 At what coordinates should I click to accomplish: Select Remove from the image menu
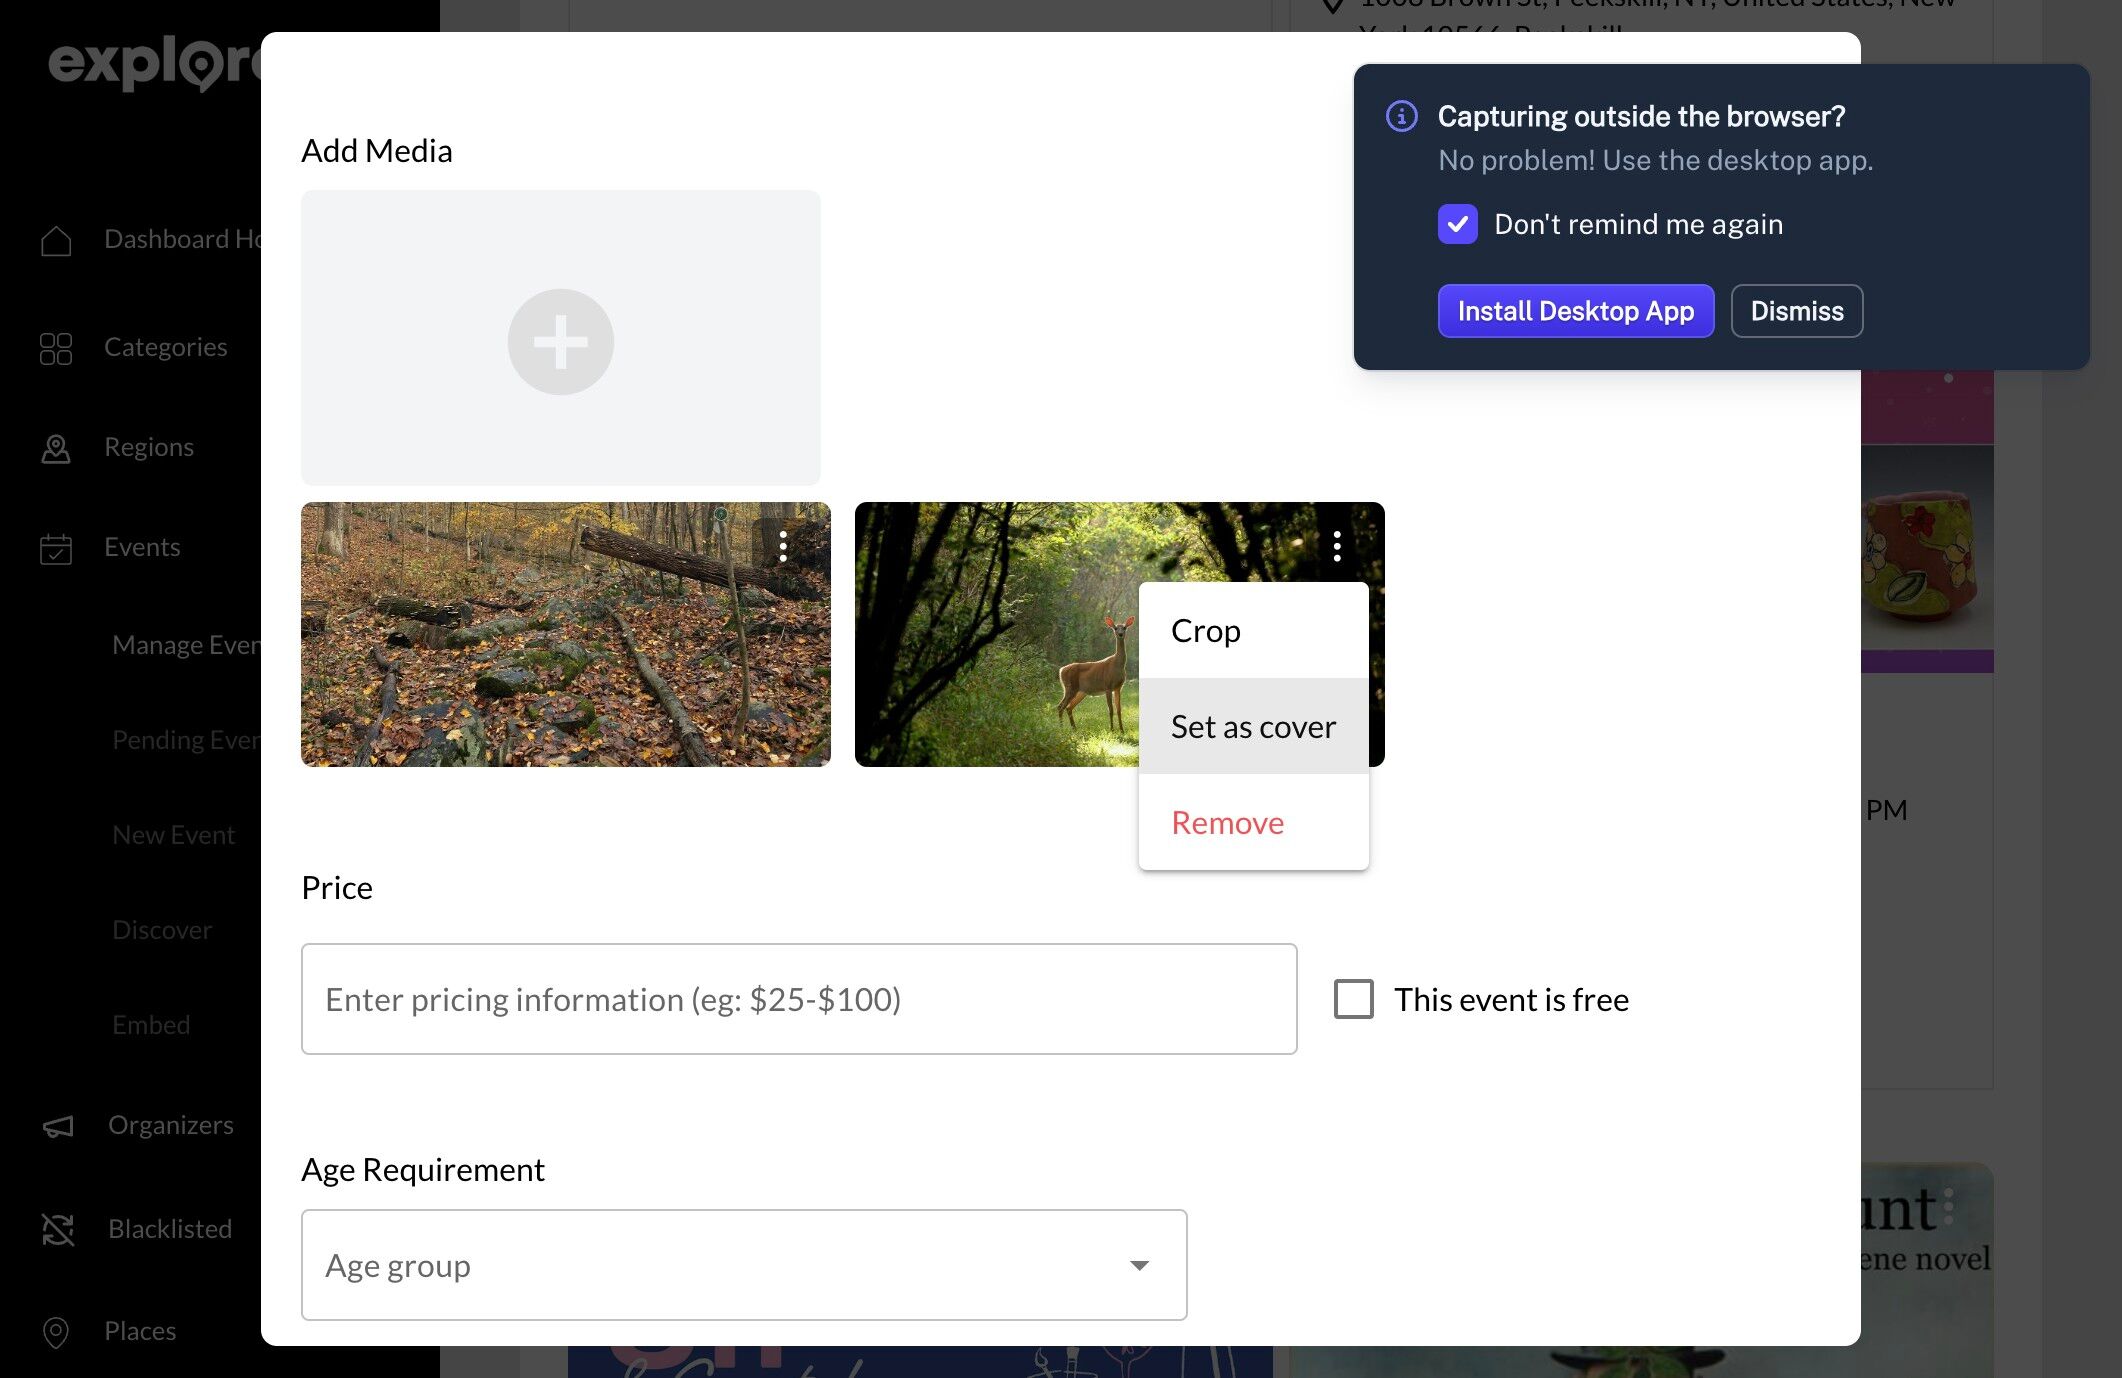(1227, 823)
